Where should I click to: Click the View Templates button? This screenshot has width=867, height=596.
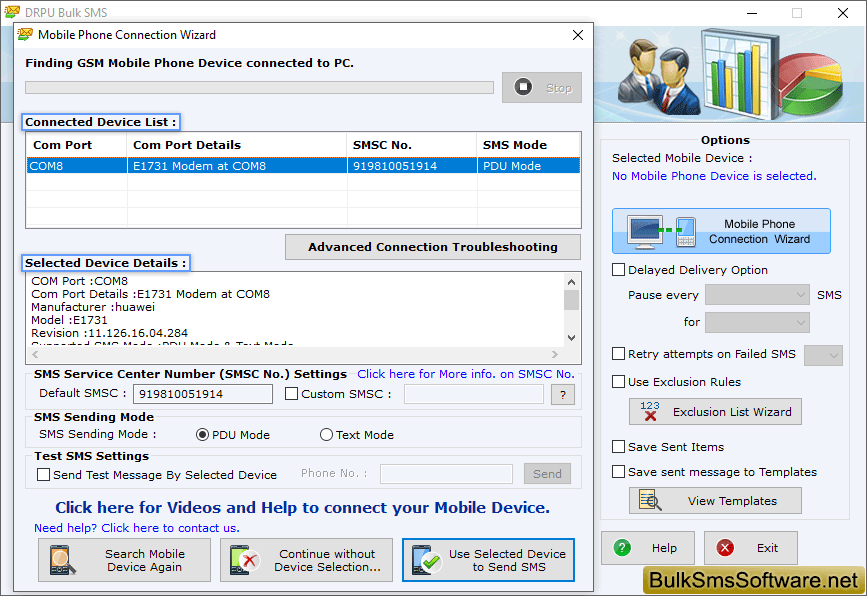point(715,500)
